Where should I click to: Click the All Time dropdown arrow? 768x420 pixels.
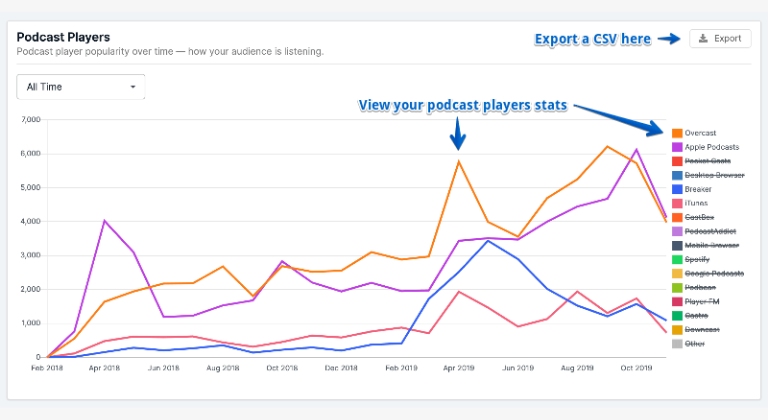tap(133, 87)
